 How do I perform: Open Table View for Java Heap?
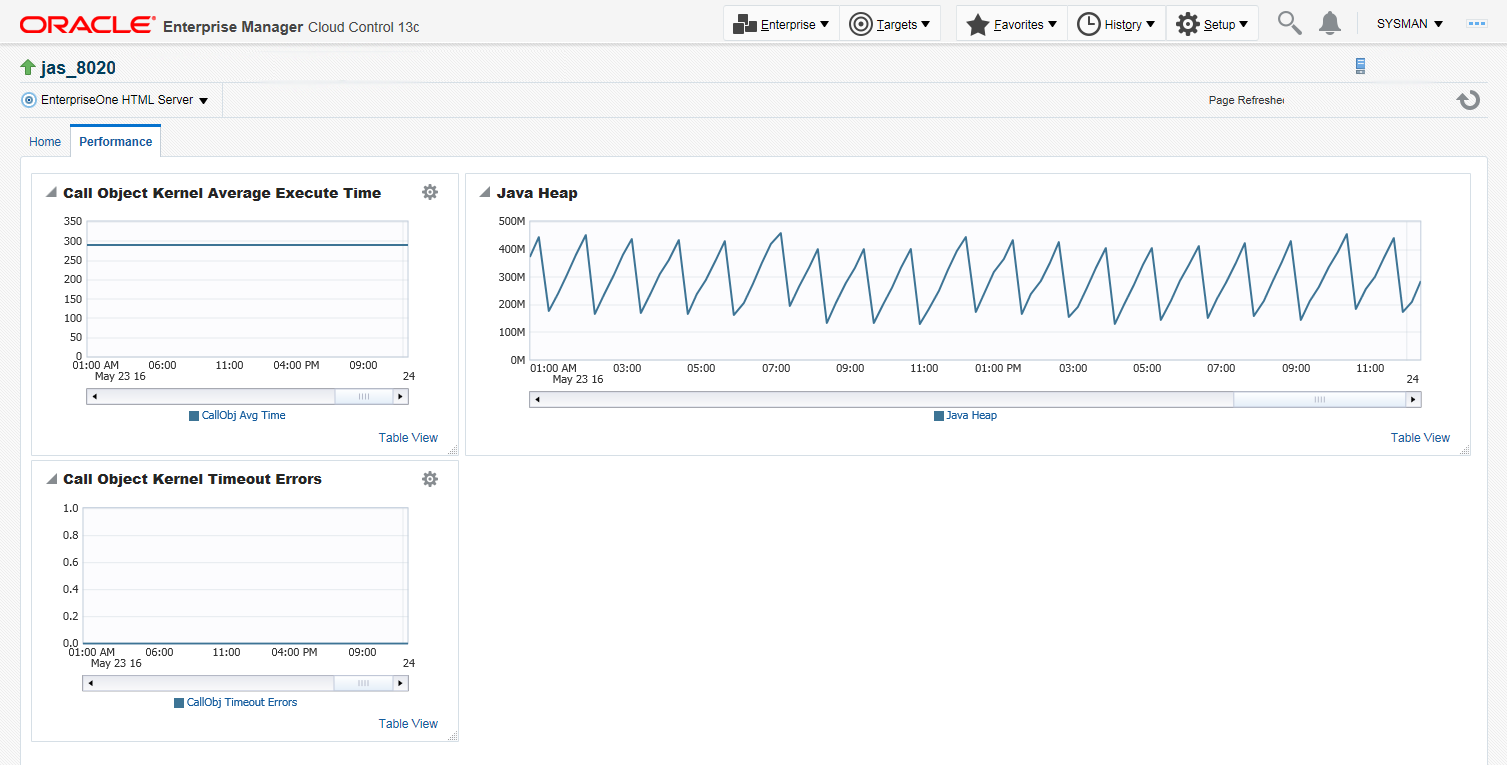(x=1420, y=438)
